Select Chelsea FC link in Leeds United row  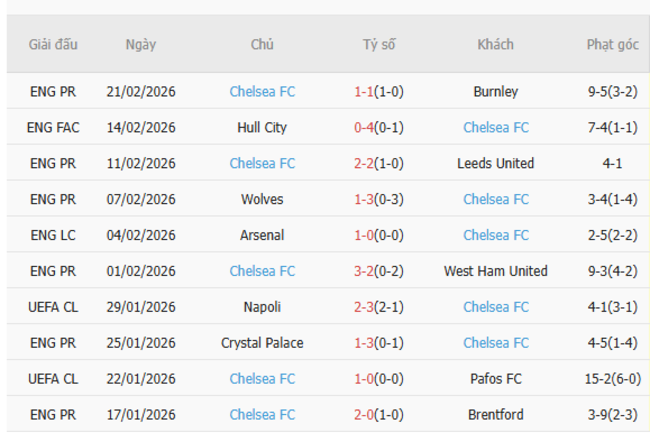point(262,163)
